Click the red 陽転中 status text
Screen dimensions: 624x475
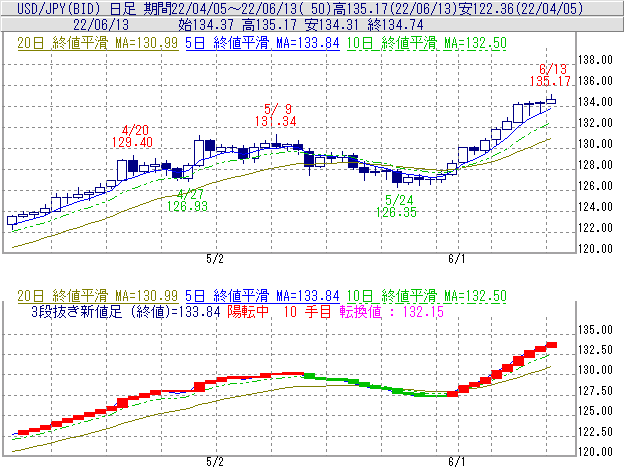(x=248, y=311)
